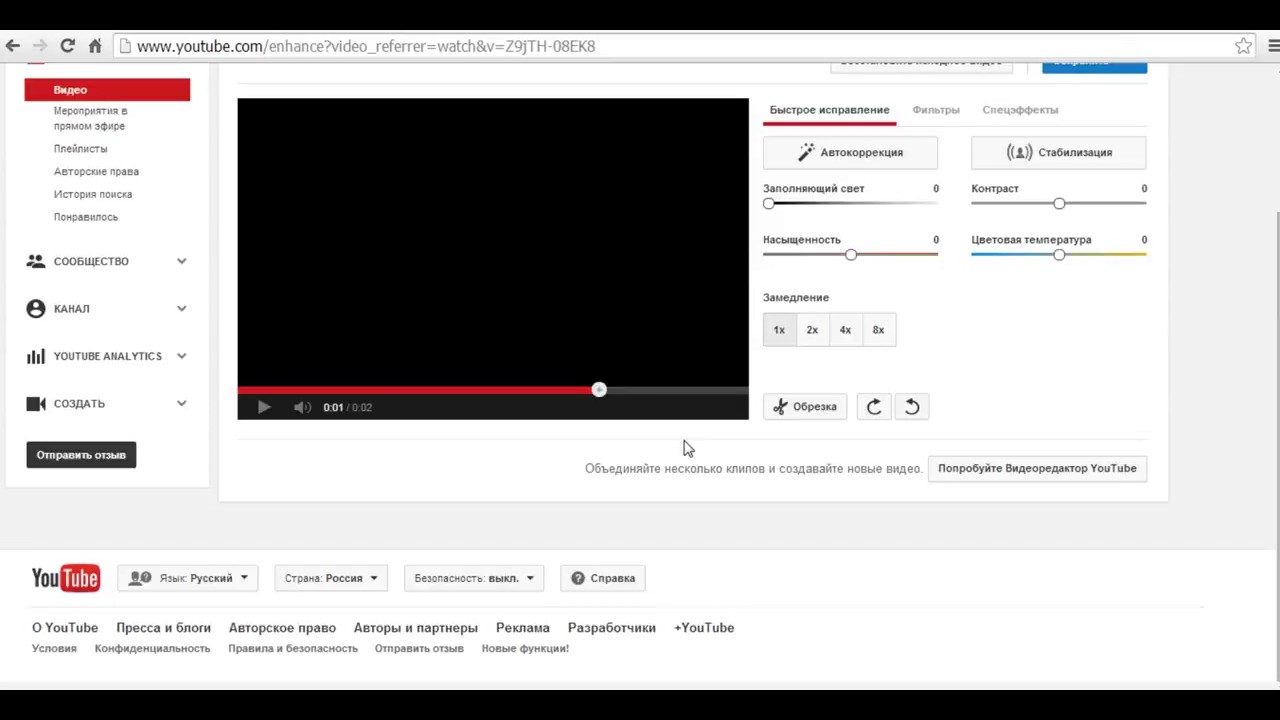Expand the Канал section chevron
The image size is (1280, 720).
click(x=182, y=309)
